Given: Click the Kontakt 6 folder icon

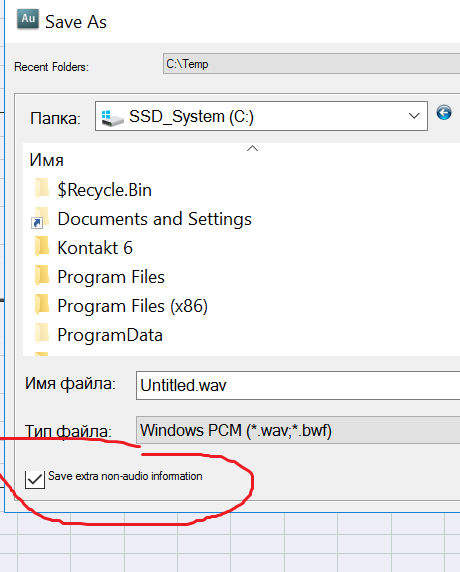Looking at the screenshot, I should 42,247.
